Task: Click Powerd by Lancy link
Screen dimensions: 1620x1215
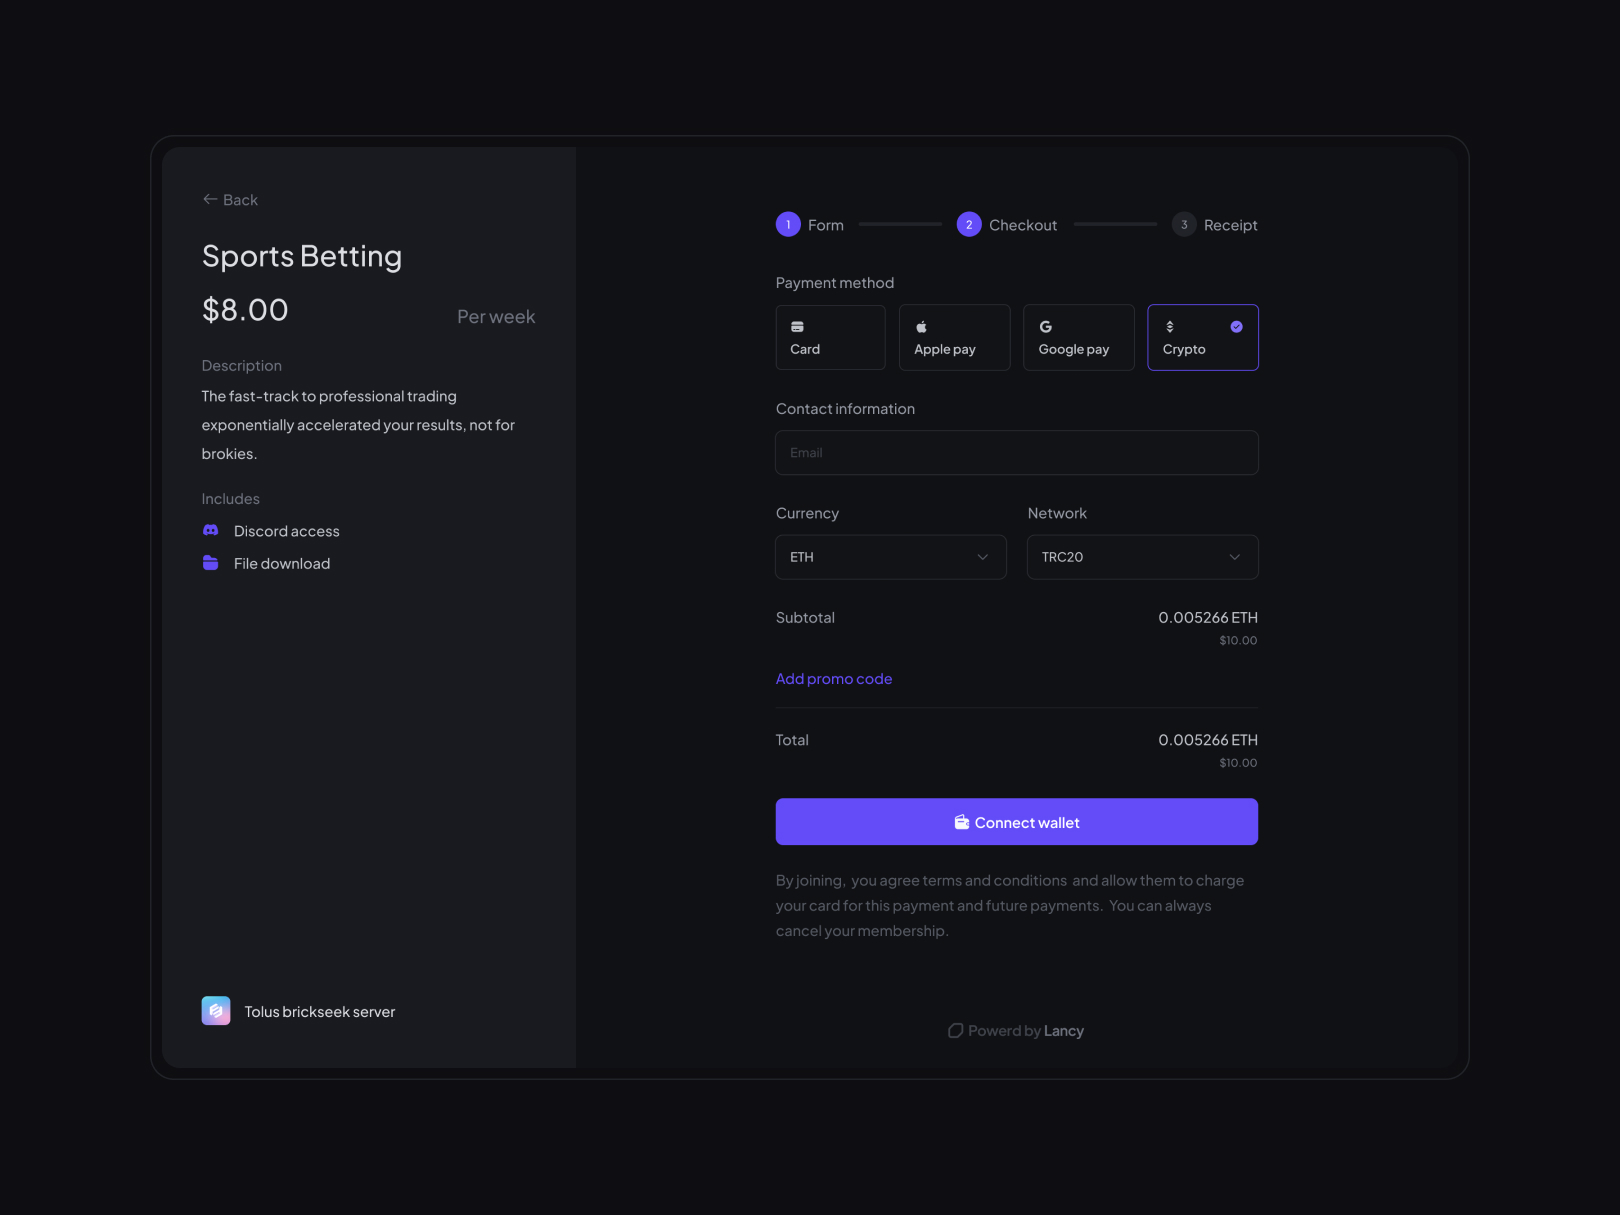Action: [1016, 1031]
